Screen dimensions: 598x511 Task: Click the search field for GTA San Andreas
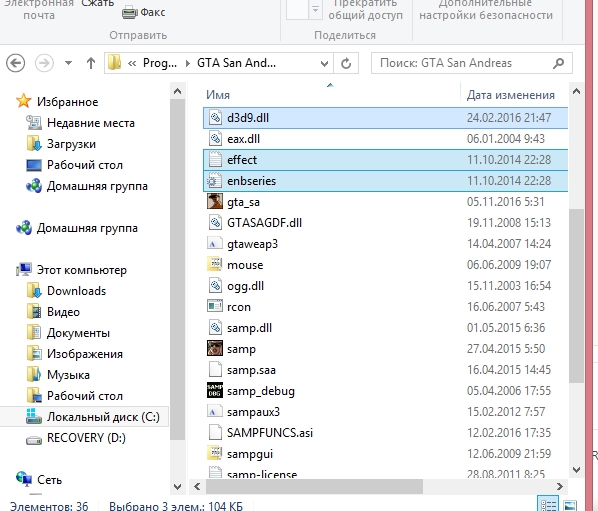pyautogui.click(x=472, y=63)
